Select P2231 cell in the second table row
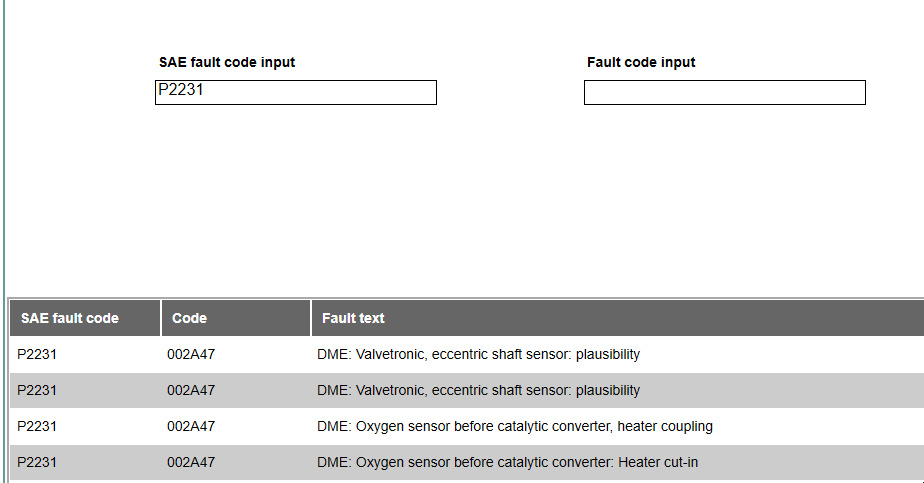 coord(37,390)
